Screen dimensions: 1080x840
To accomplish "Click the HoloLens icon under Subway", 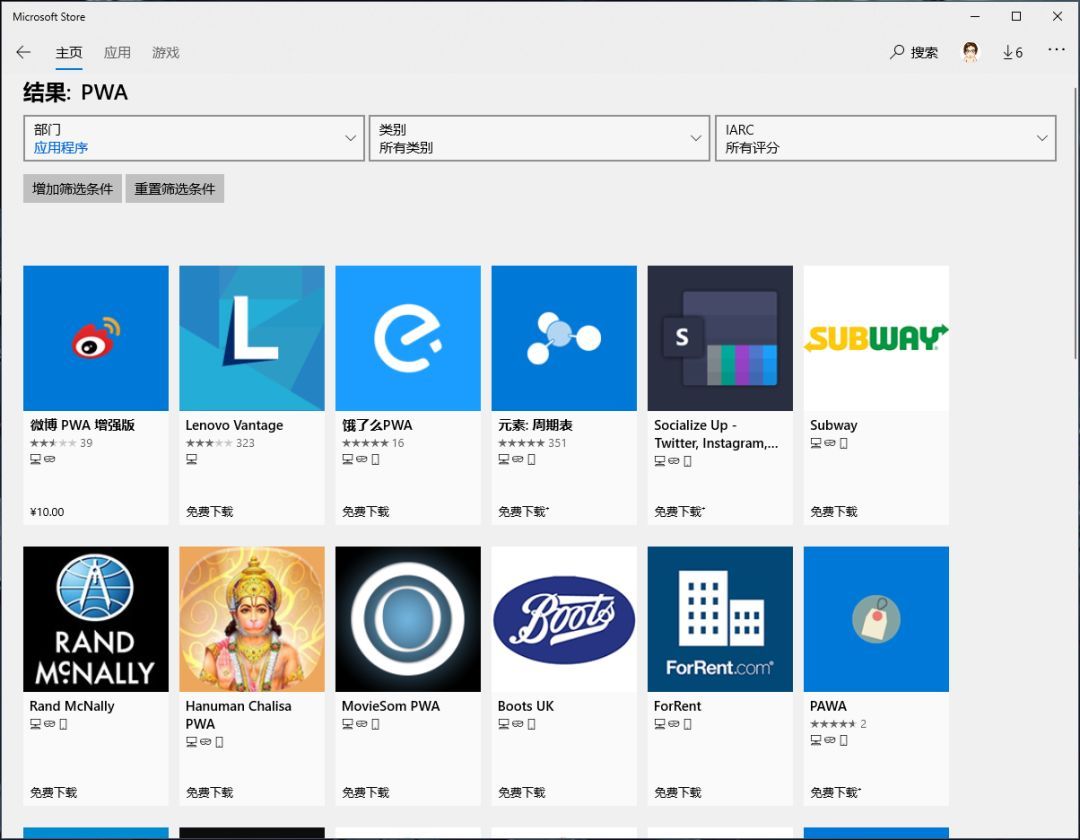I will coord(830,443).
